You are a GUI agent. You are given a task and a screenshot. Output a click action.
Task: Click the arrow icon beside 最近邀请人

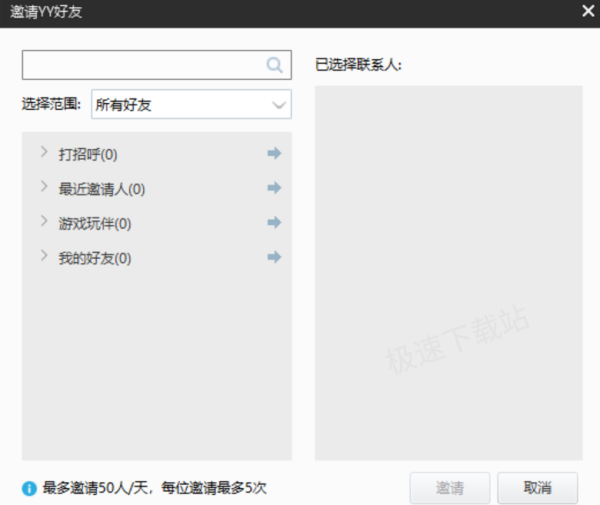(274, 188)
